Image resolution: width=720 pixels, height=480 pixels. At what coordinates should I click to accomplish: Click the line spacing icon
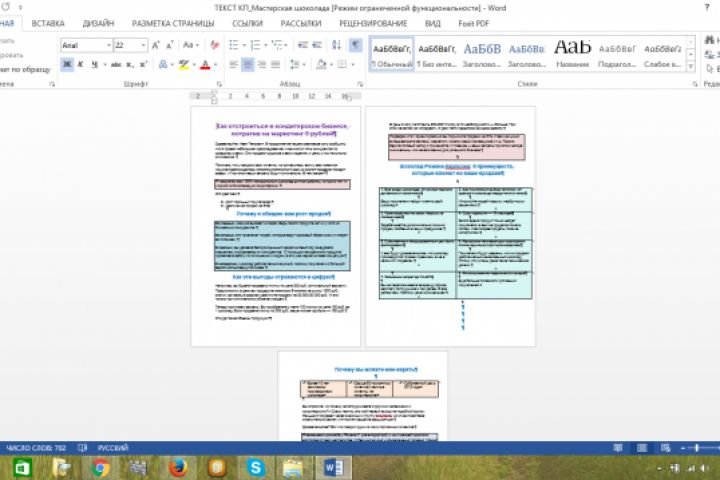click(295, 64)
